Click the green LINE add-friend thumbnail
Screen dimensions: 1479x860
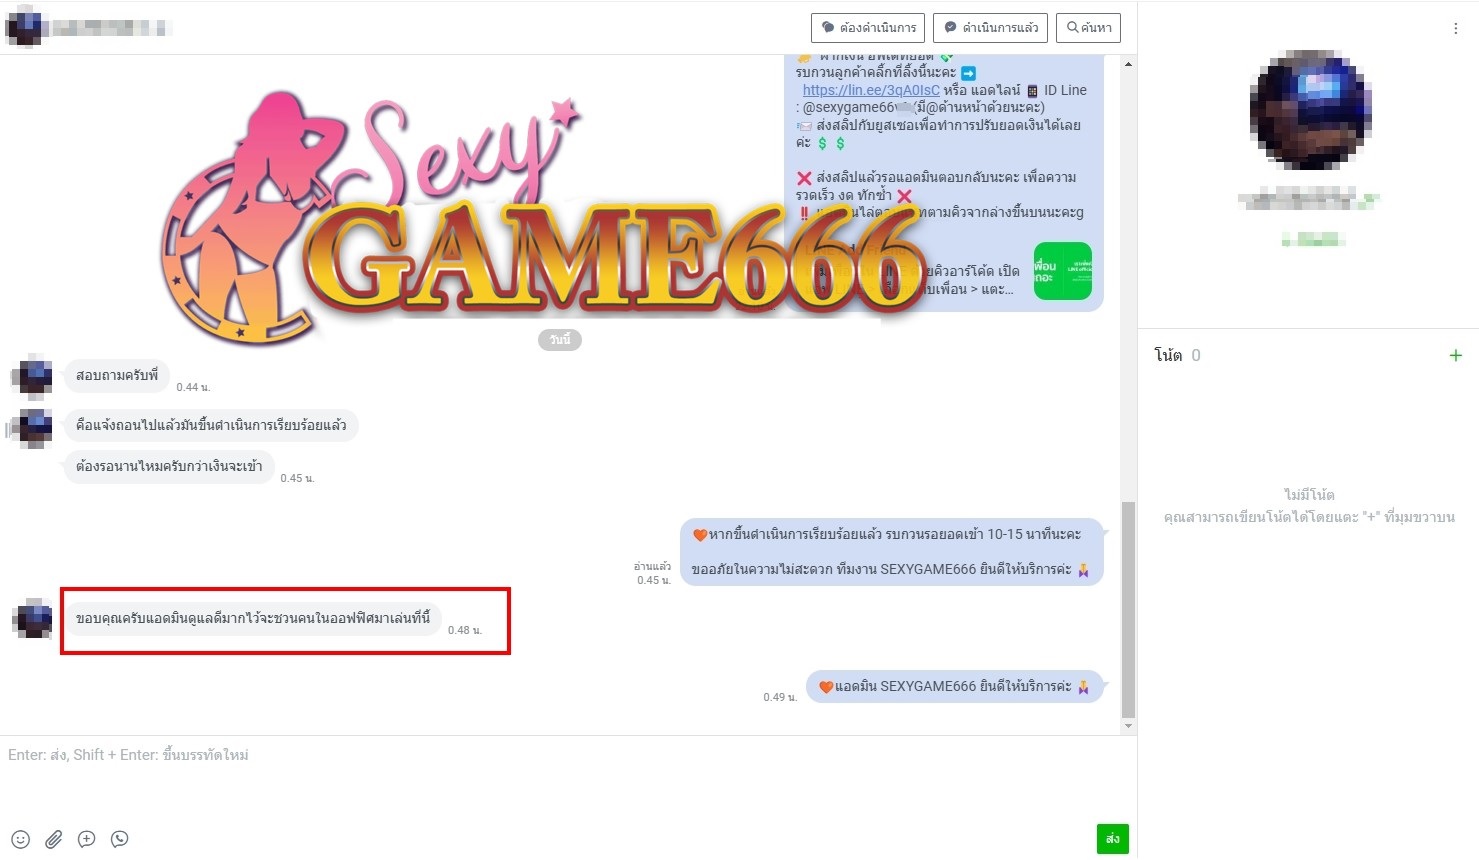(x=1062, y=271)
